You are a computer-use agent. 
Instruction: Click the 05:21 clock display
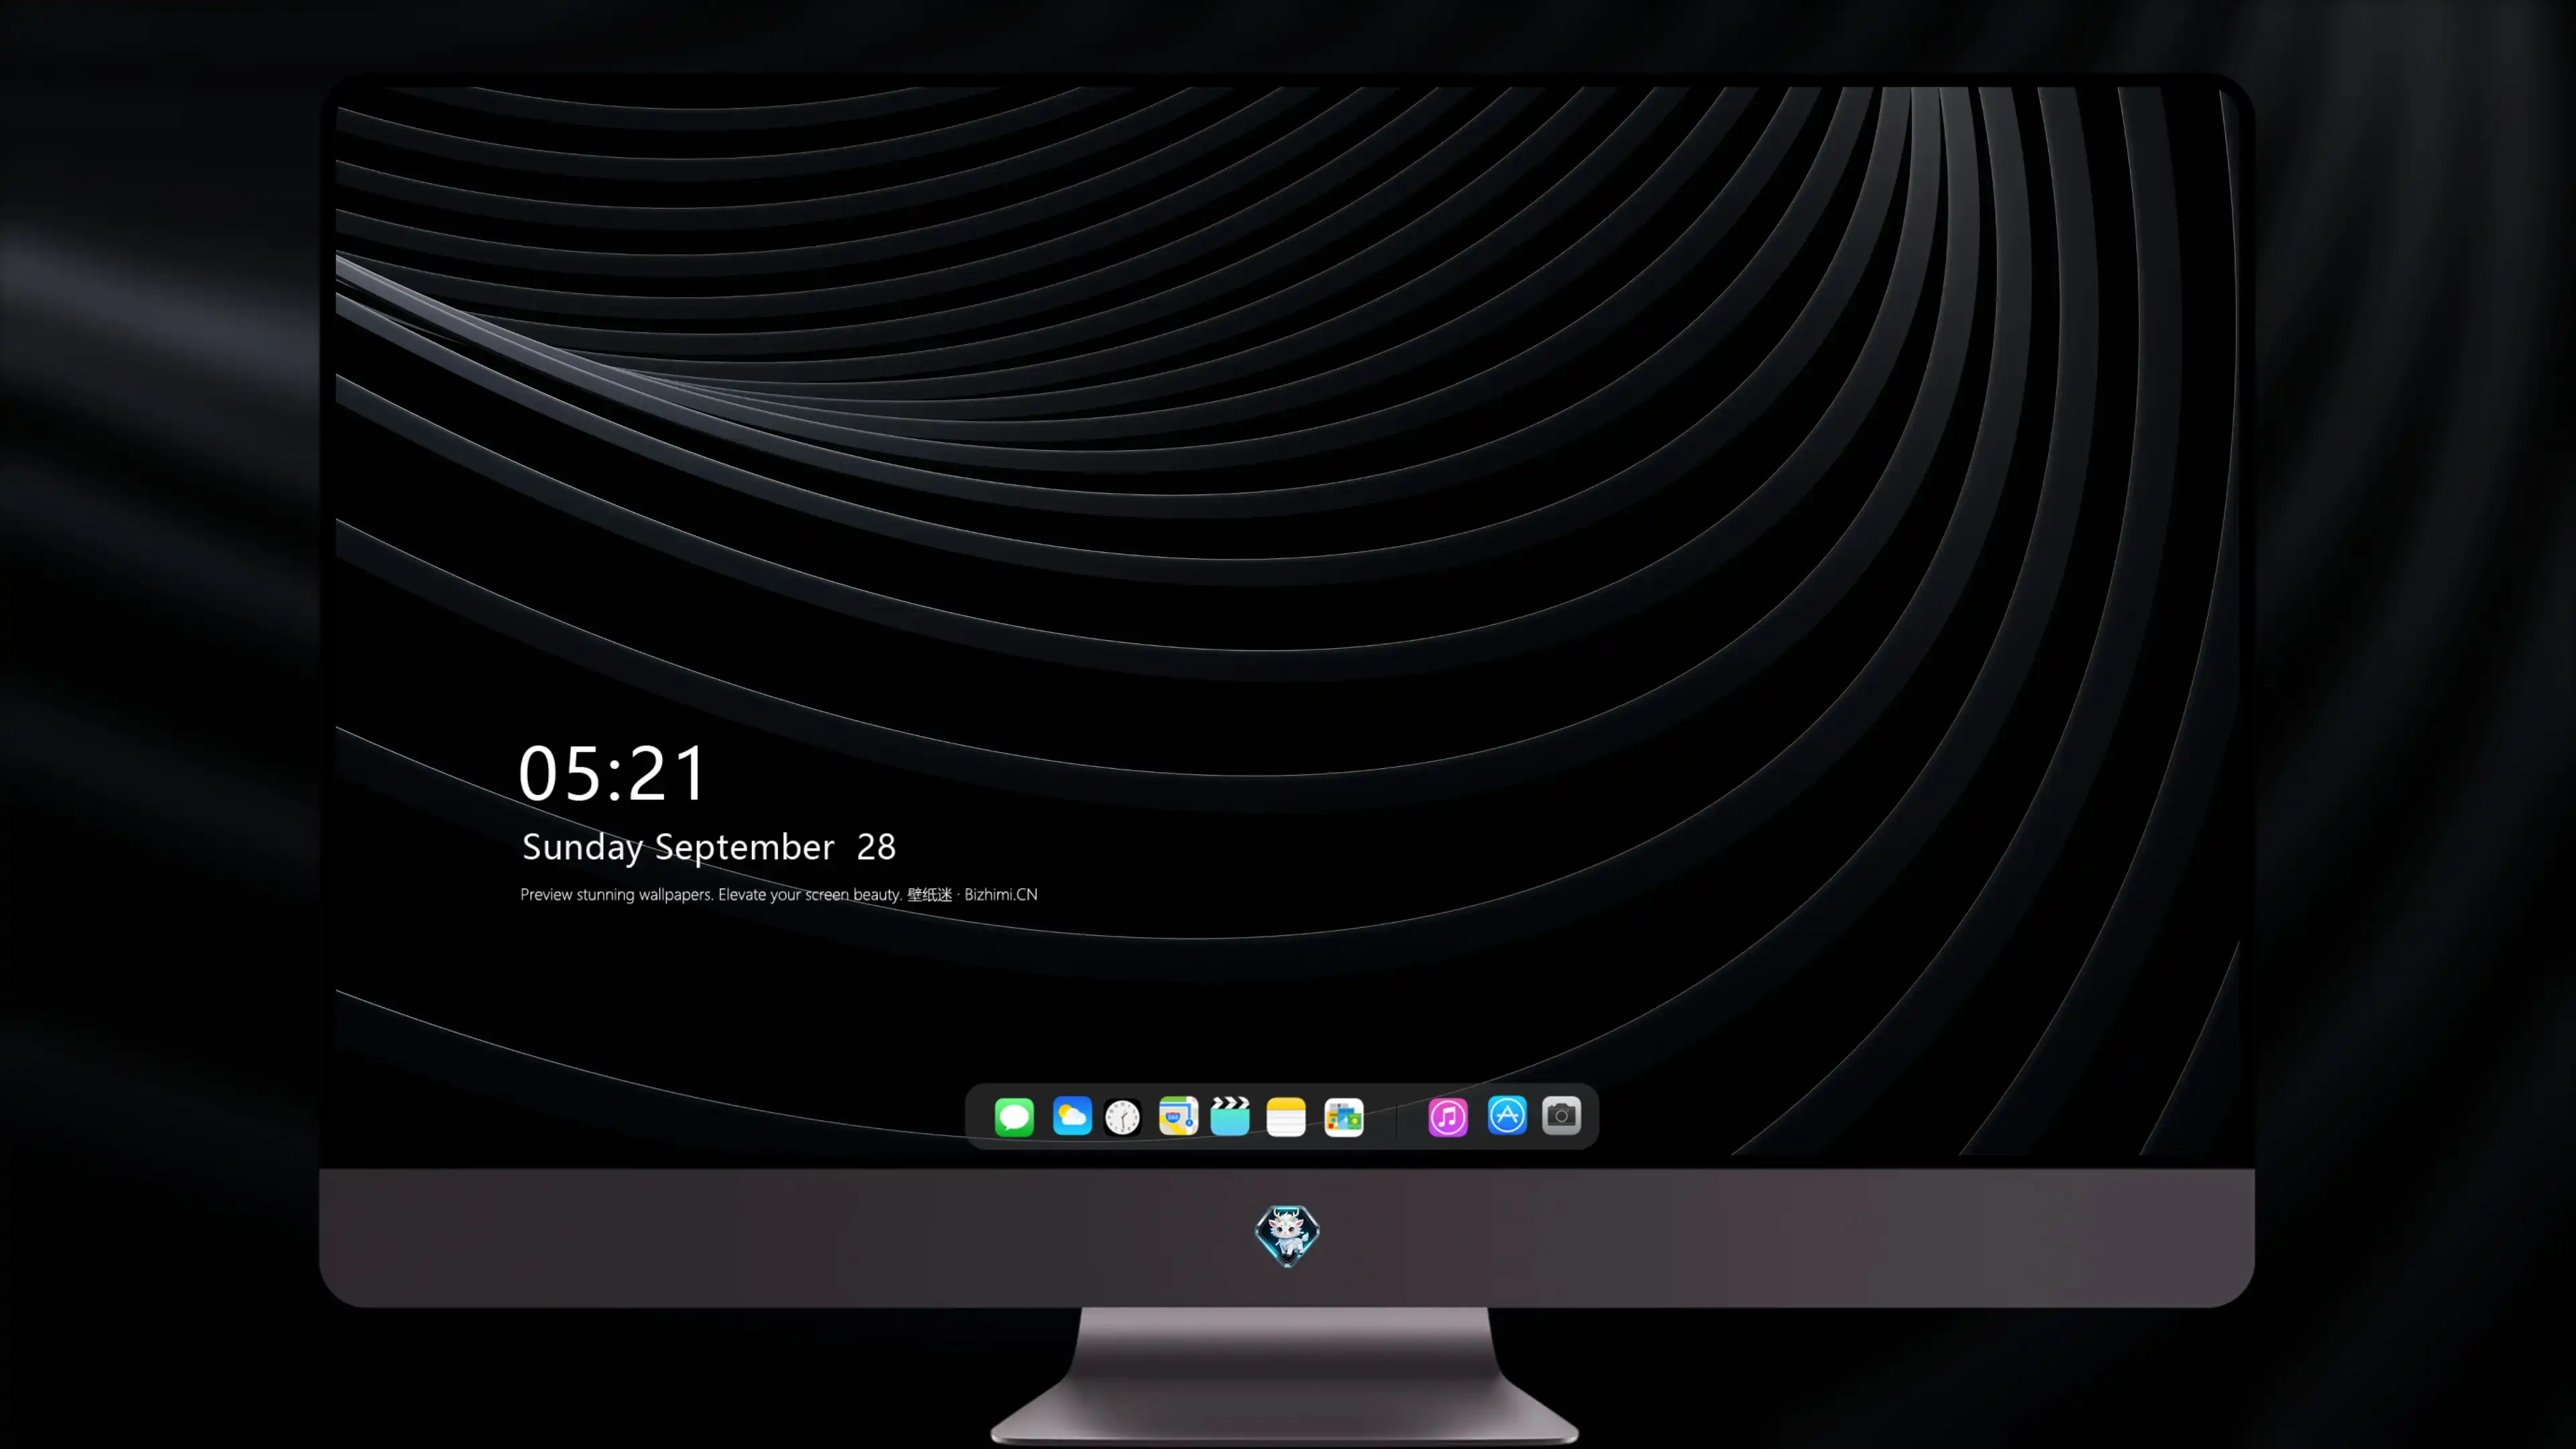coord(612,773)
